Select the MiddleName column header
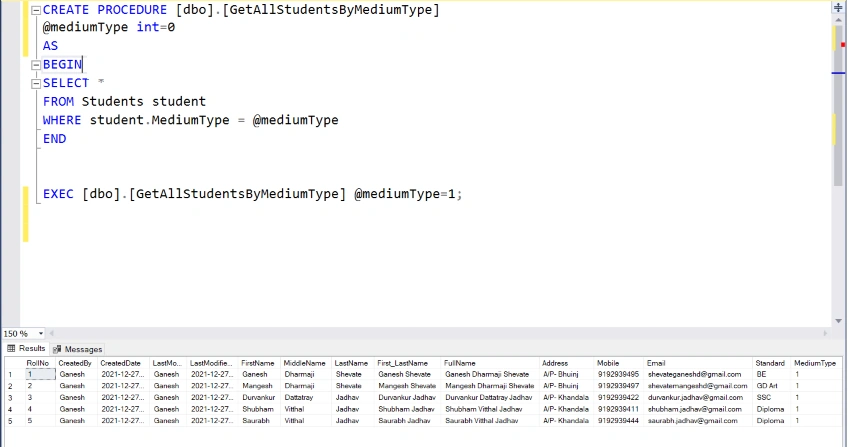The width and height of the screenshot is (850, 447). (305, 363)
